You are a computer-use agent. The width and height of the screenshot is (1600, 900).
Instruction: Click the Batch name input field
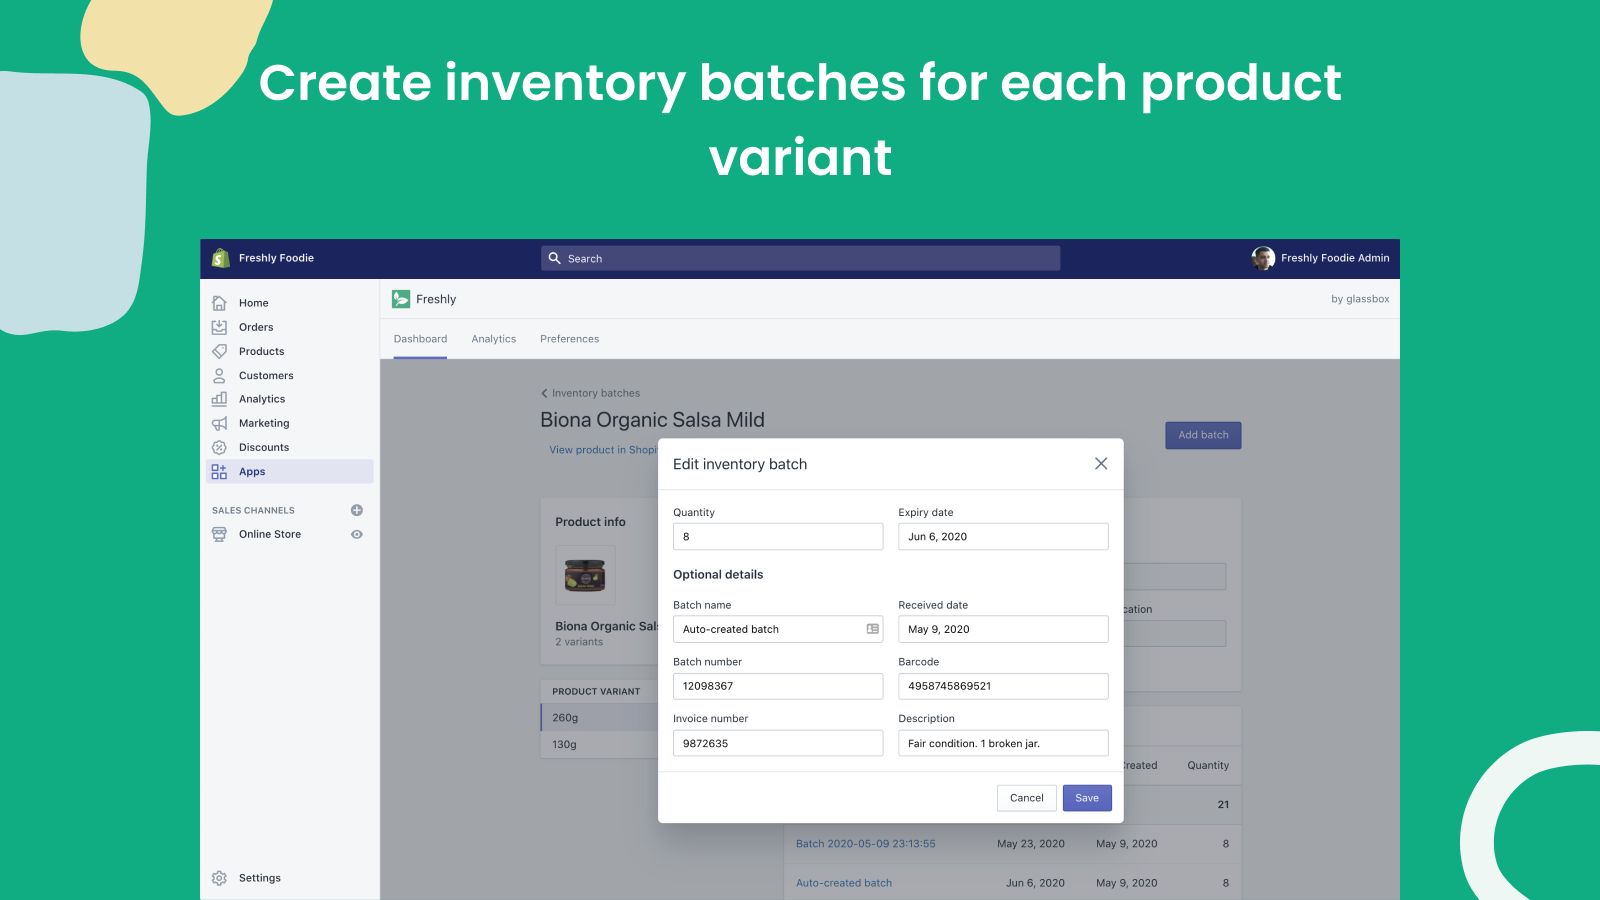[778, 629]
